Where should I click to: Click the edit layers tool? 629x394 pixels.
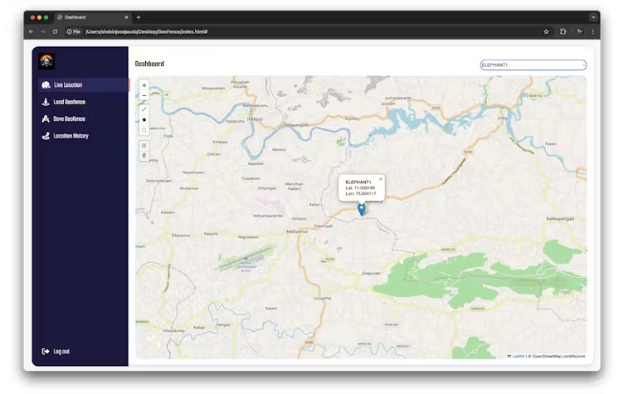[144, 145]
